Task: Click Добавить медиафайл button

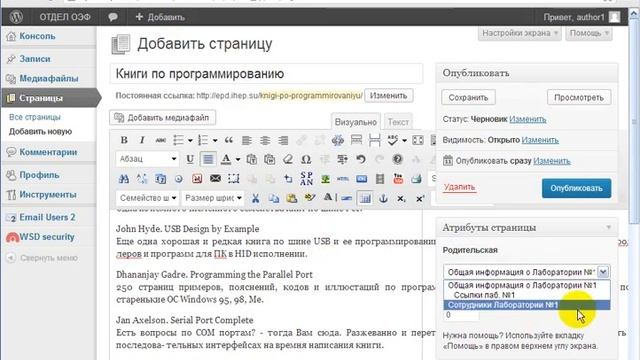Action: (x=162, y=118)
